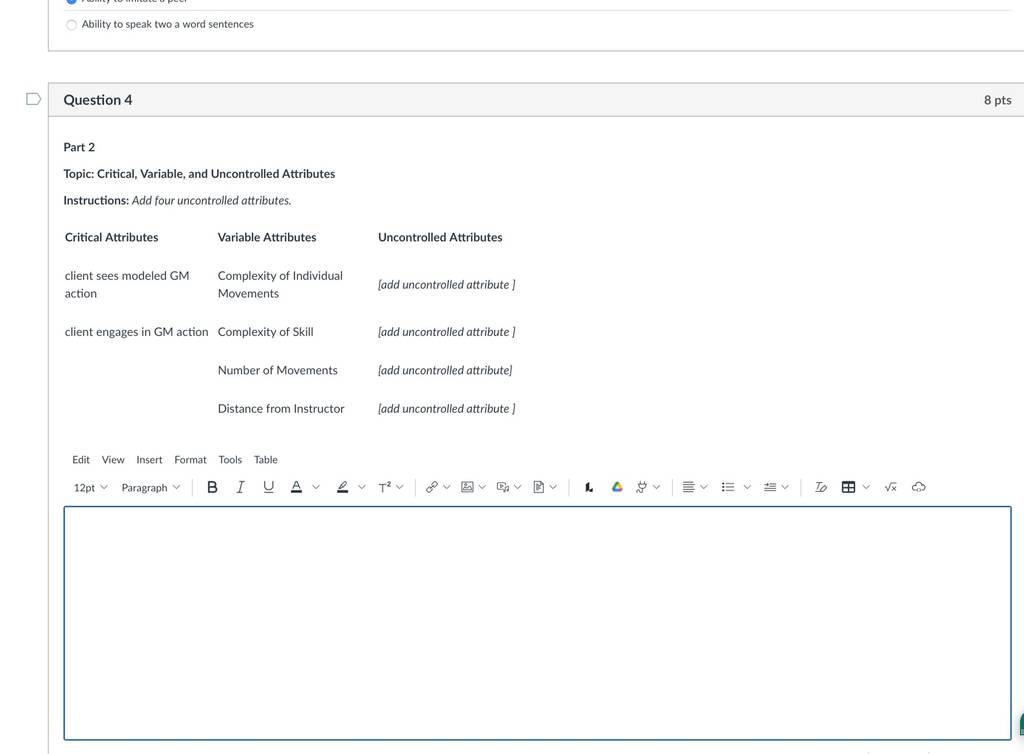The width and height of the screenshot is (1024, 754).
Task: Expand superscript options arrow
Action: (x=400, y=487)
